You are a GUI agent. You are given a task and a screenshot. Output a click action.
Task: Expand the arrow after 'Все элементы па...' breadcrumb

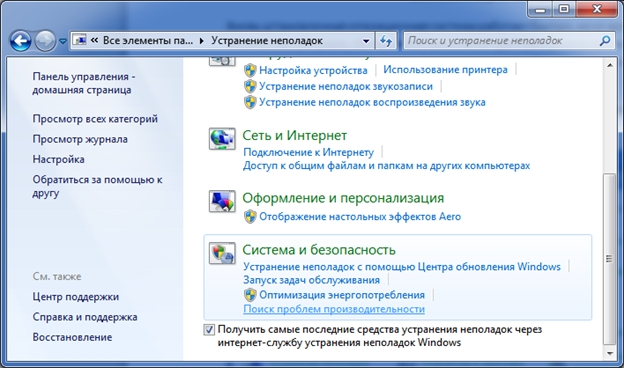202,41
